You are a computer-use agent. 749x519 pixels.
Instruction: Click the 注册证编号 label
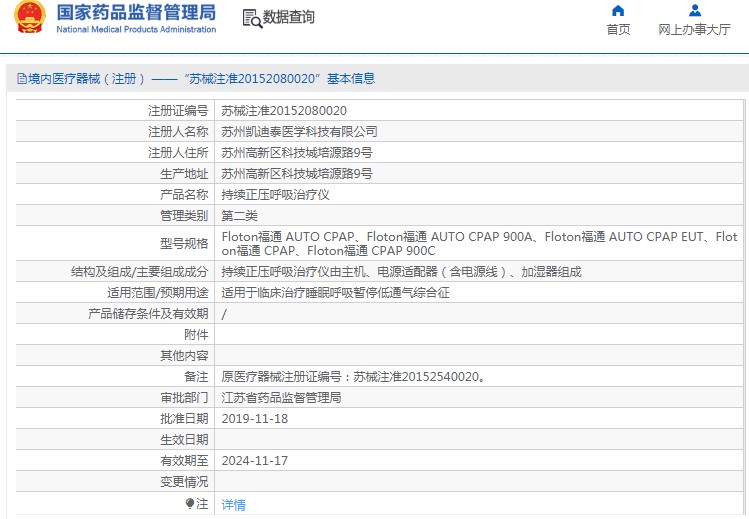coord(178,111)
